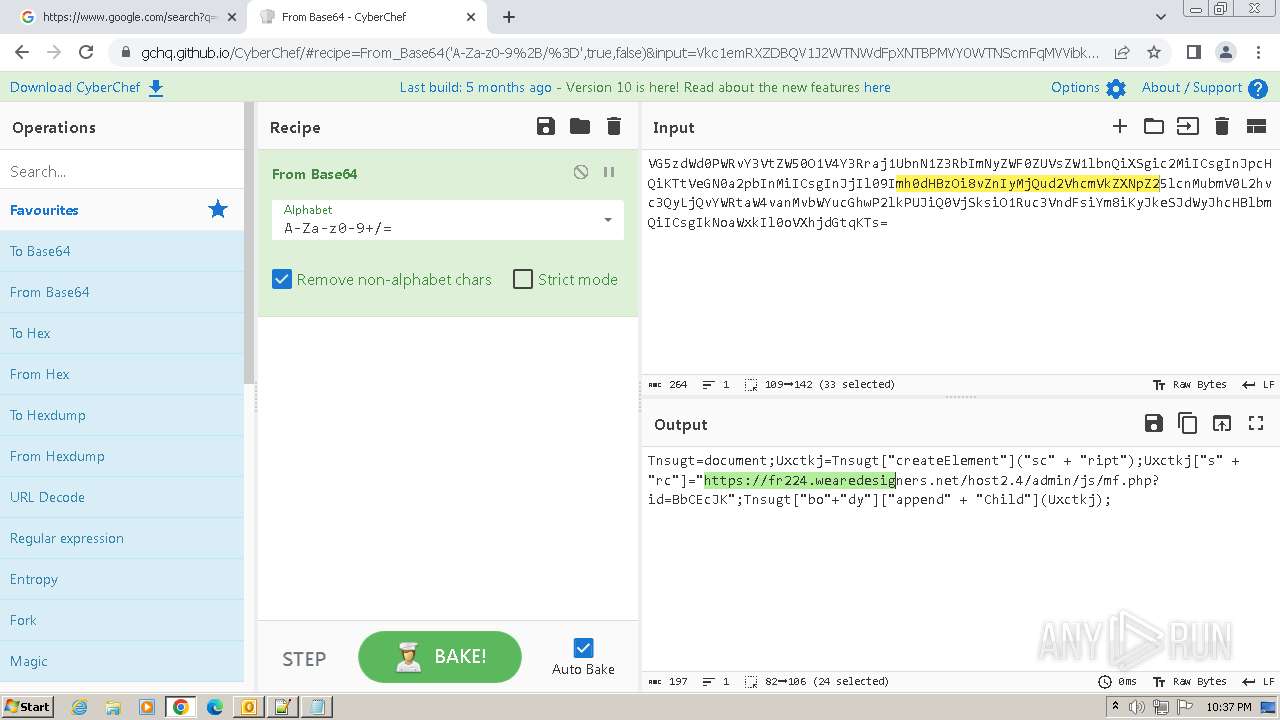The height and width of the screenshot is (720, 1280).
Task: Select the To Hex operation
Action: [122, 333]
